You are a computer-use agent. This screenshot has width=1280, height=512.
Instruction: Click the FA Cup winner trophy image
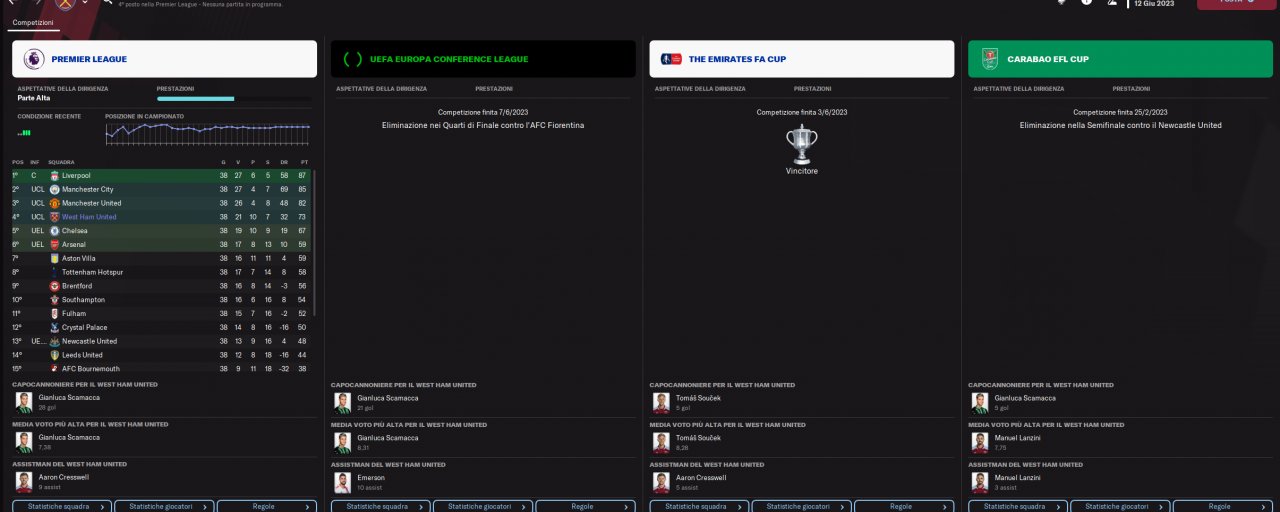802,145
